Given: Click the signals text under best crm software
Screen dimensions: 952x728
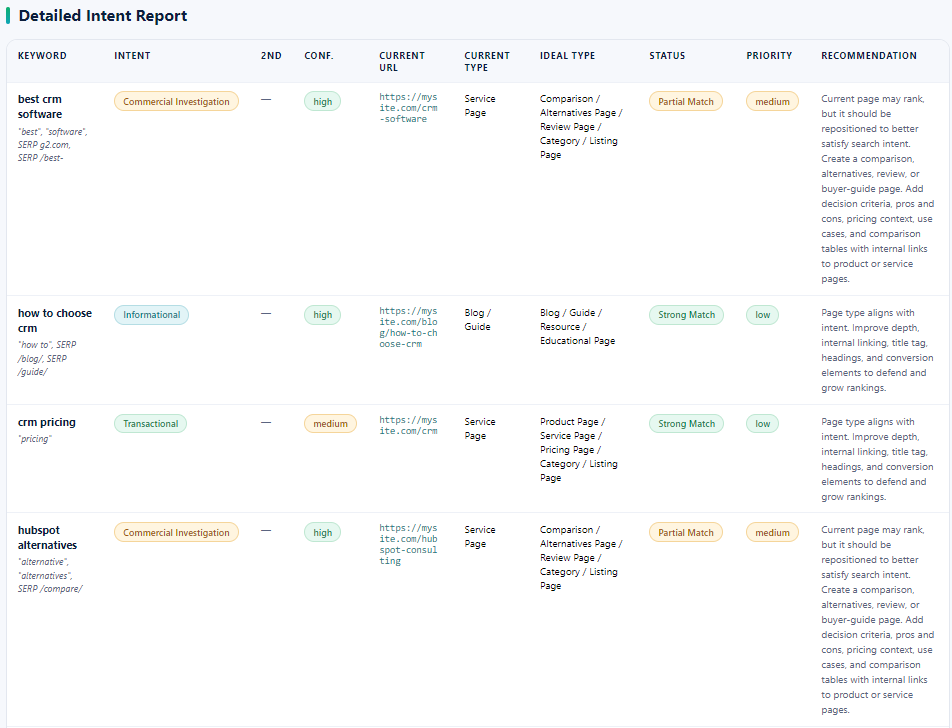Looking at the screenshot, I should click(53, 145).
